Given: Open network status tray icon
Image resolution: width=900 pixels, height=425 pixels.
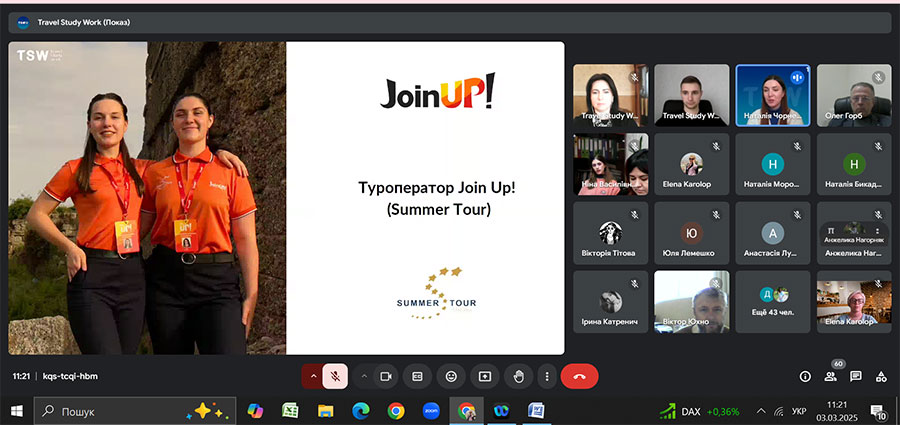Looking at the screenshot, I should coord(779,411).
